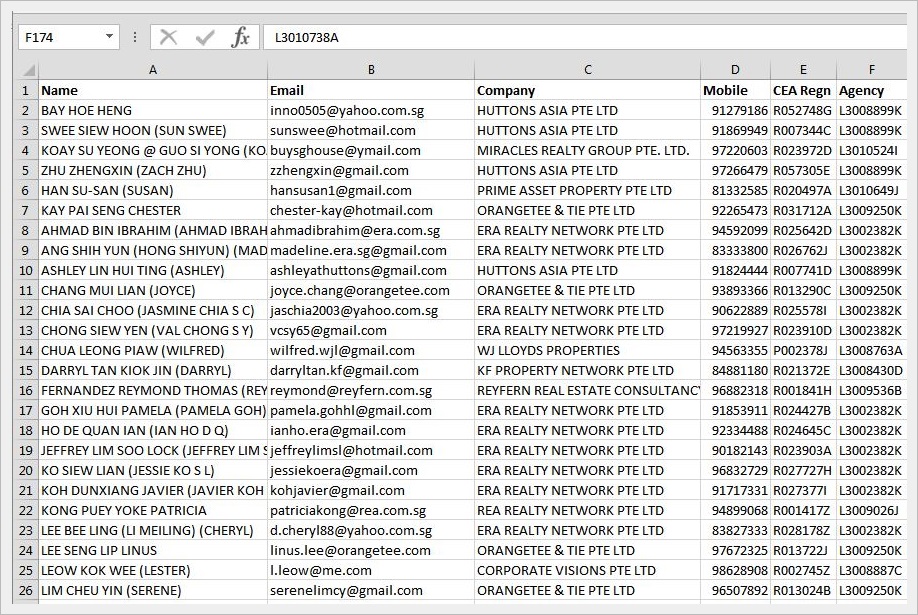Select column E header
Image resolution: width=918 pixels, height=615 pixels.
802,70
